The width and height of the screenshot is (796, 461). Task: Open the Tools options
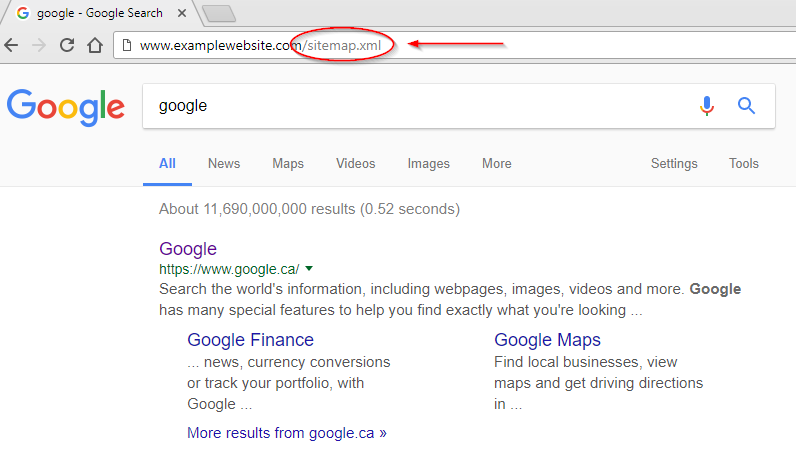pos(744,163)
